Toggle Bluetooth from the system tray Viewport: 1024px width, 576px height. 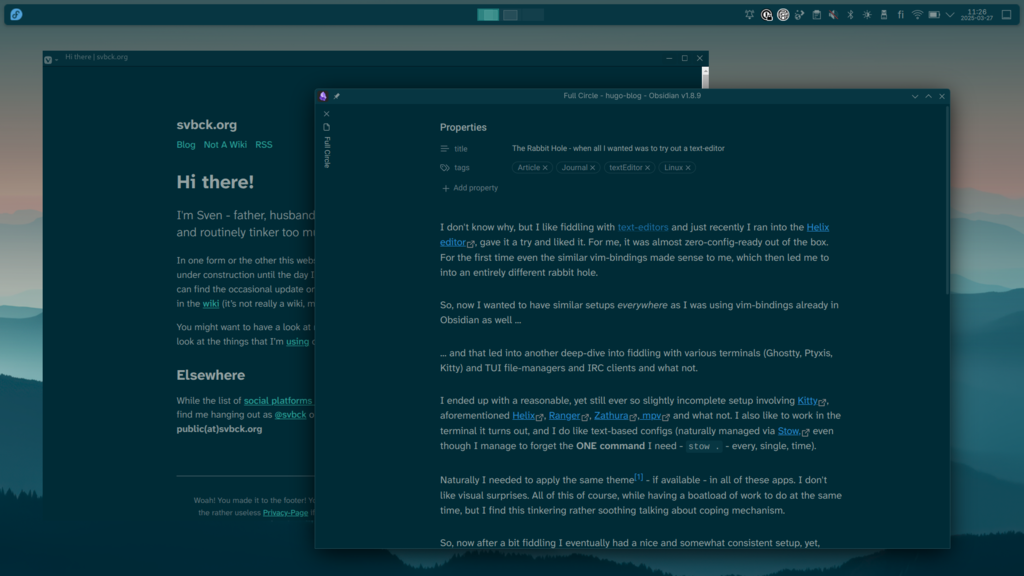850,13
